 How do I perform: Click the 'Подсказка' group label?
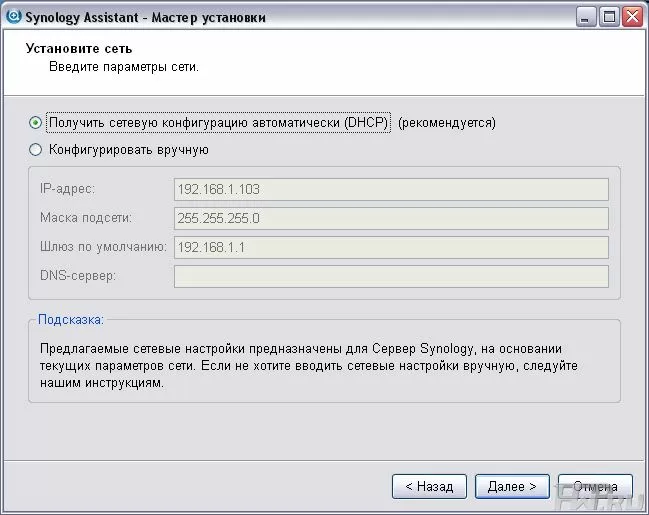pos(70,320)
